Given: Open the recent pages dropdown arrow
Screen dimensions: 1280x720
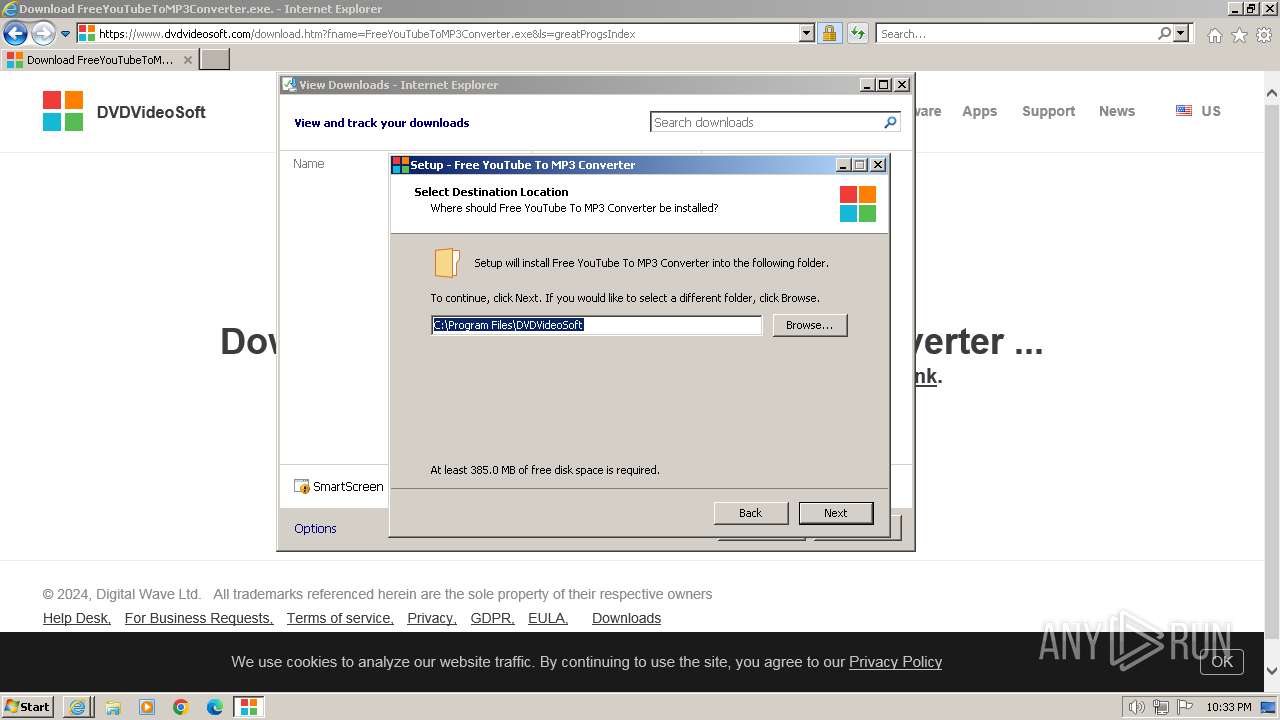Looking at the screenshot, I should [x=66, y=33].
